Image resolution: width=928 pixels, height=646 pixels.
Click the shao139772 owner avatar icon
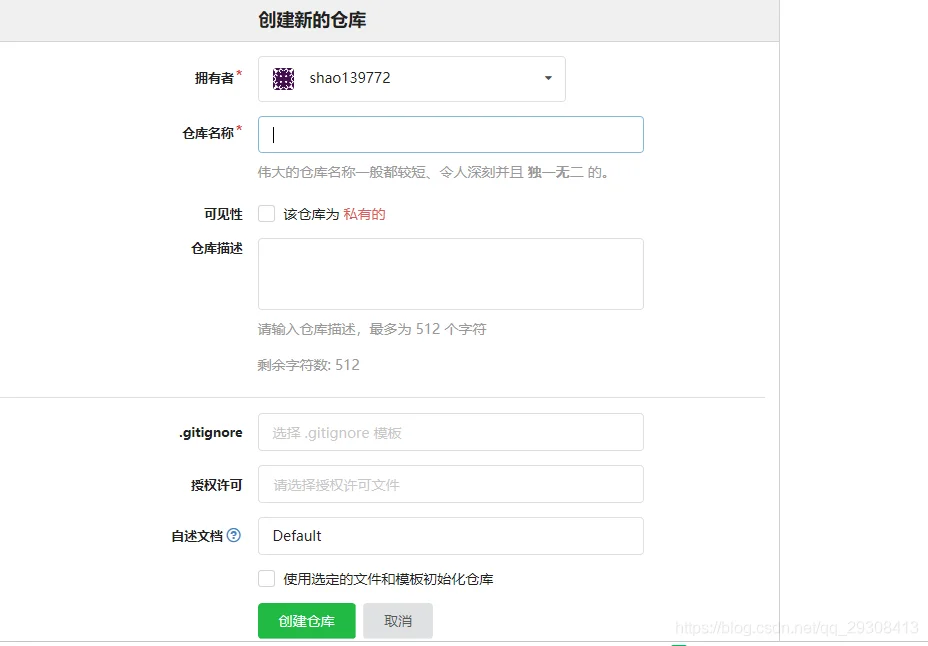(x=283, y=79)
